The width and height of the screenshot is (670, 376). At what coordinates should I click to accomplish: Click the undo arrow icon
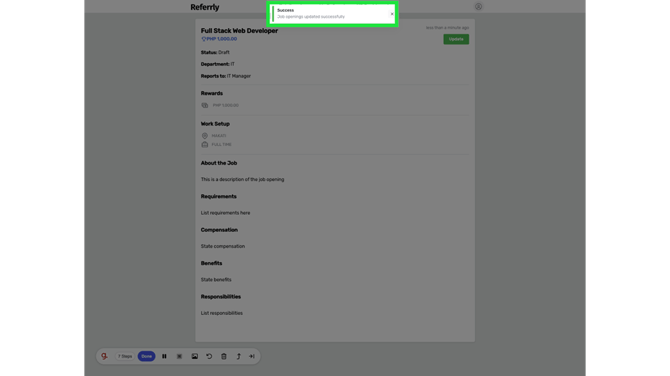209,356
